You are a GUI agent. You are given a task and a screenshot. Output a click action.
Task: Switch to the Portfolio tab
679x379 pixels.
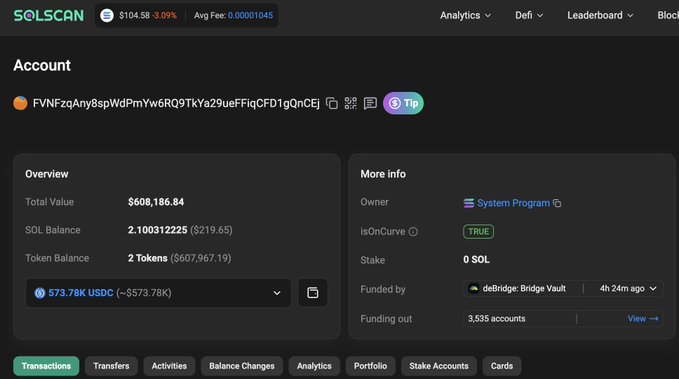point(370,366)
